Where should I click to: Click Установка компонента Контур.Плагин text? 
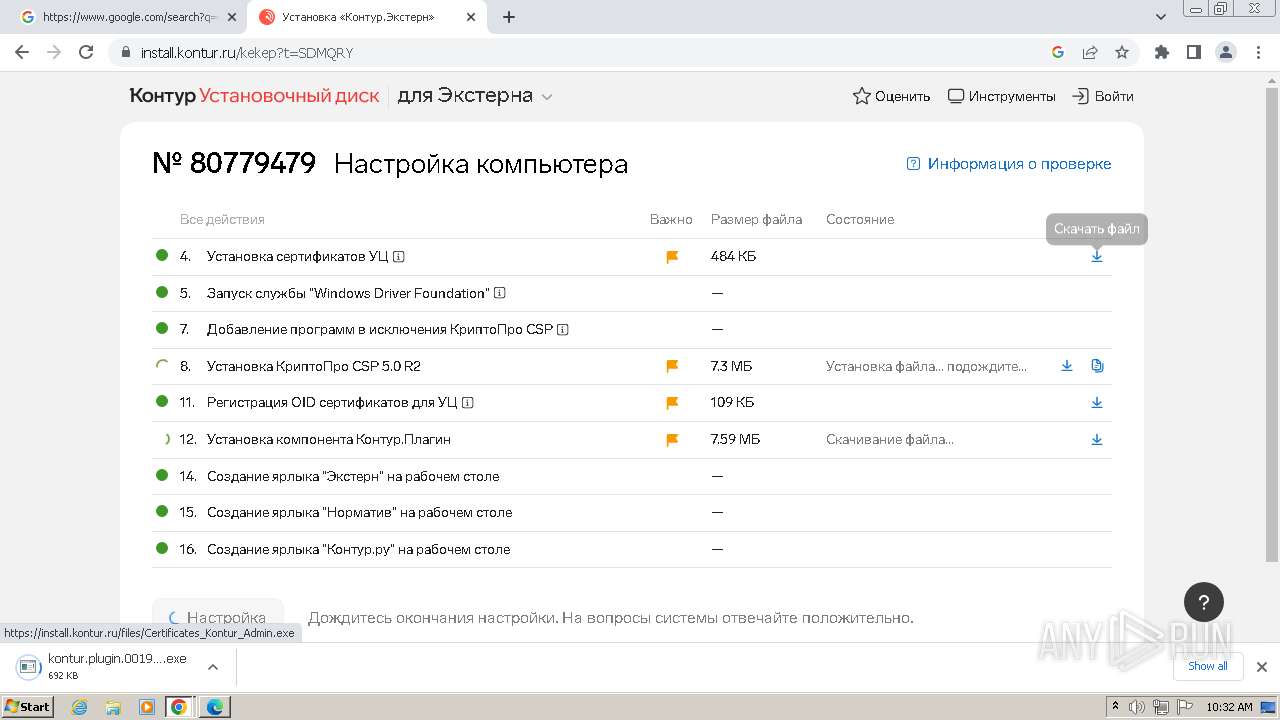coord(329,439)
